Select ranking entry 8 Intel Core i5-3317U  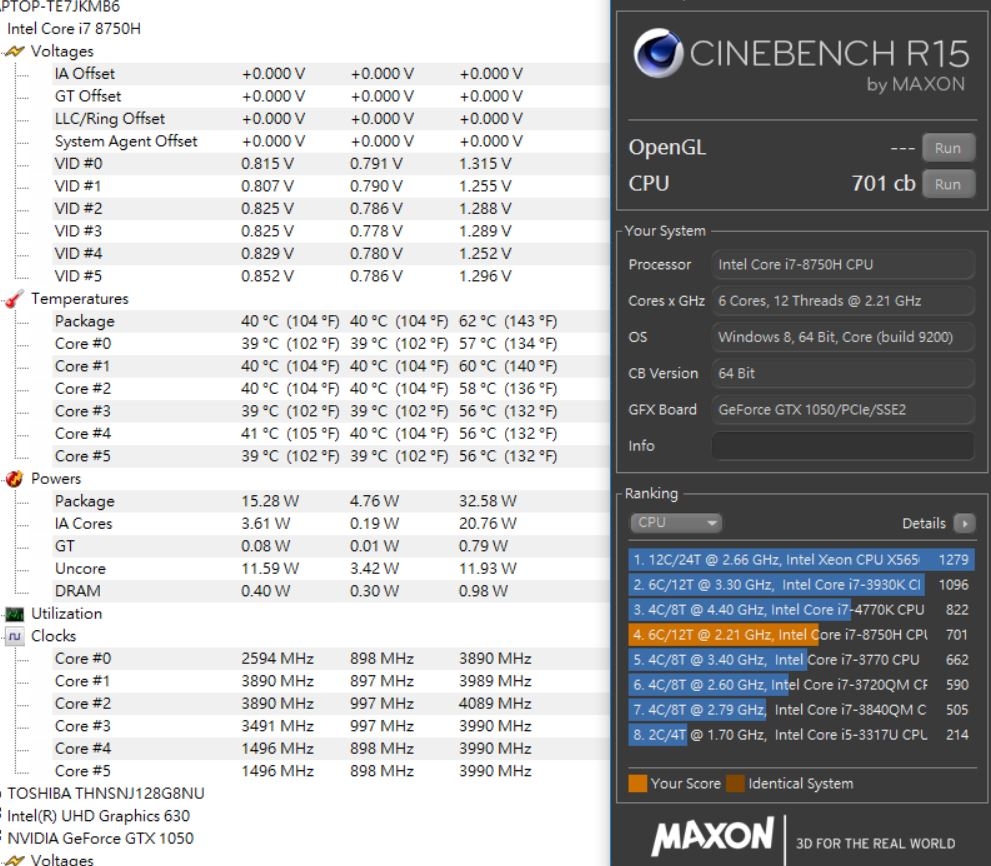(801, 735)
